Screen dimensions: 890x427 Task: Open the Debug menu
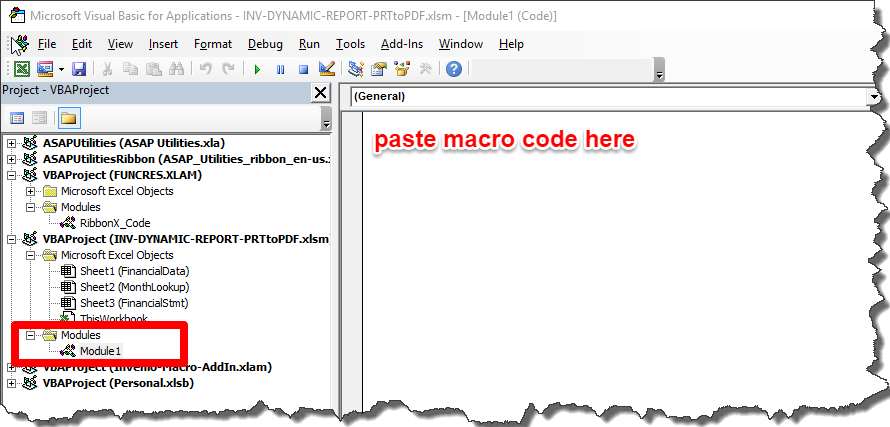265,44
